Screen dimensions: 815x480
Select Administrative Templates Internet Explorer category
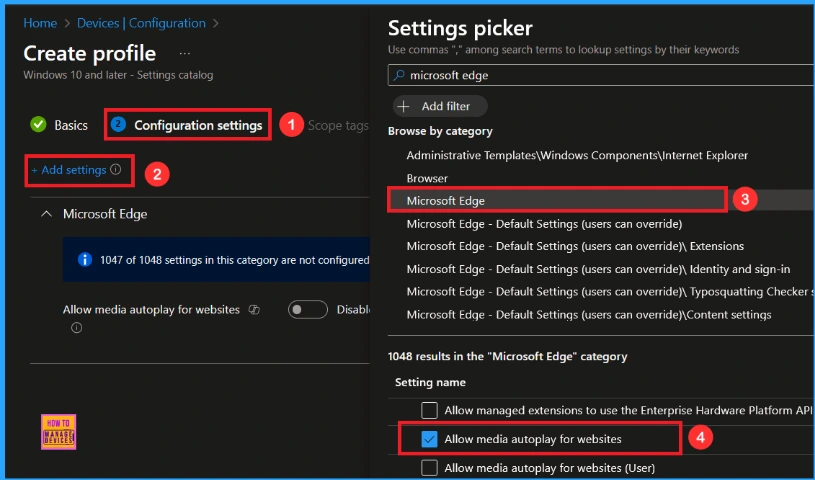point(577,155)
